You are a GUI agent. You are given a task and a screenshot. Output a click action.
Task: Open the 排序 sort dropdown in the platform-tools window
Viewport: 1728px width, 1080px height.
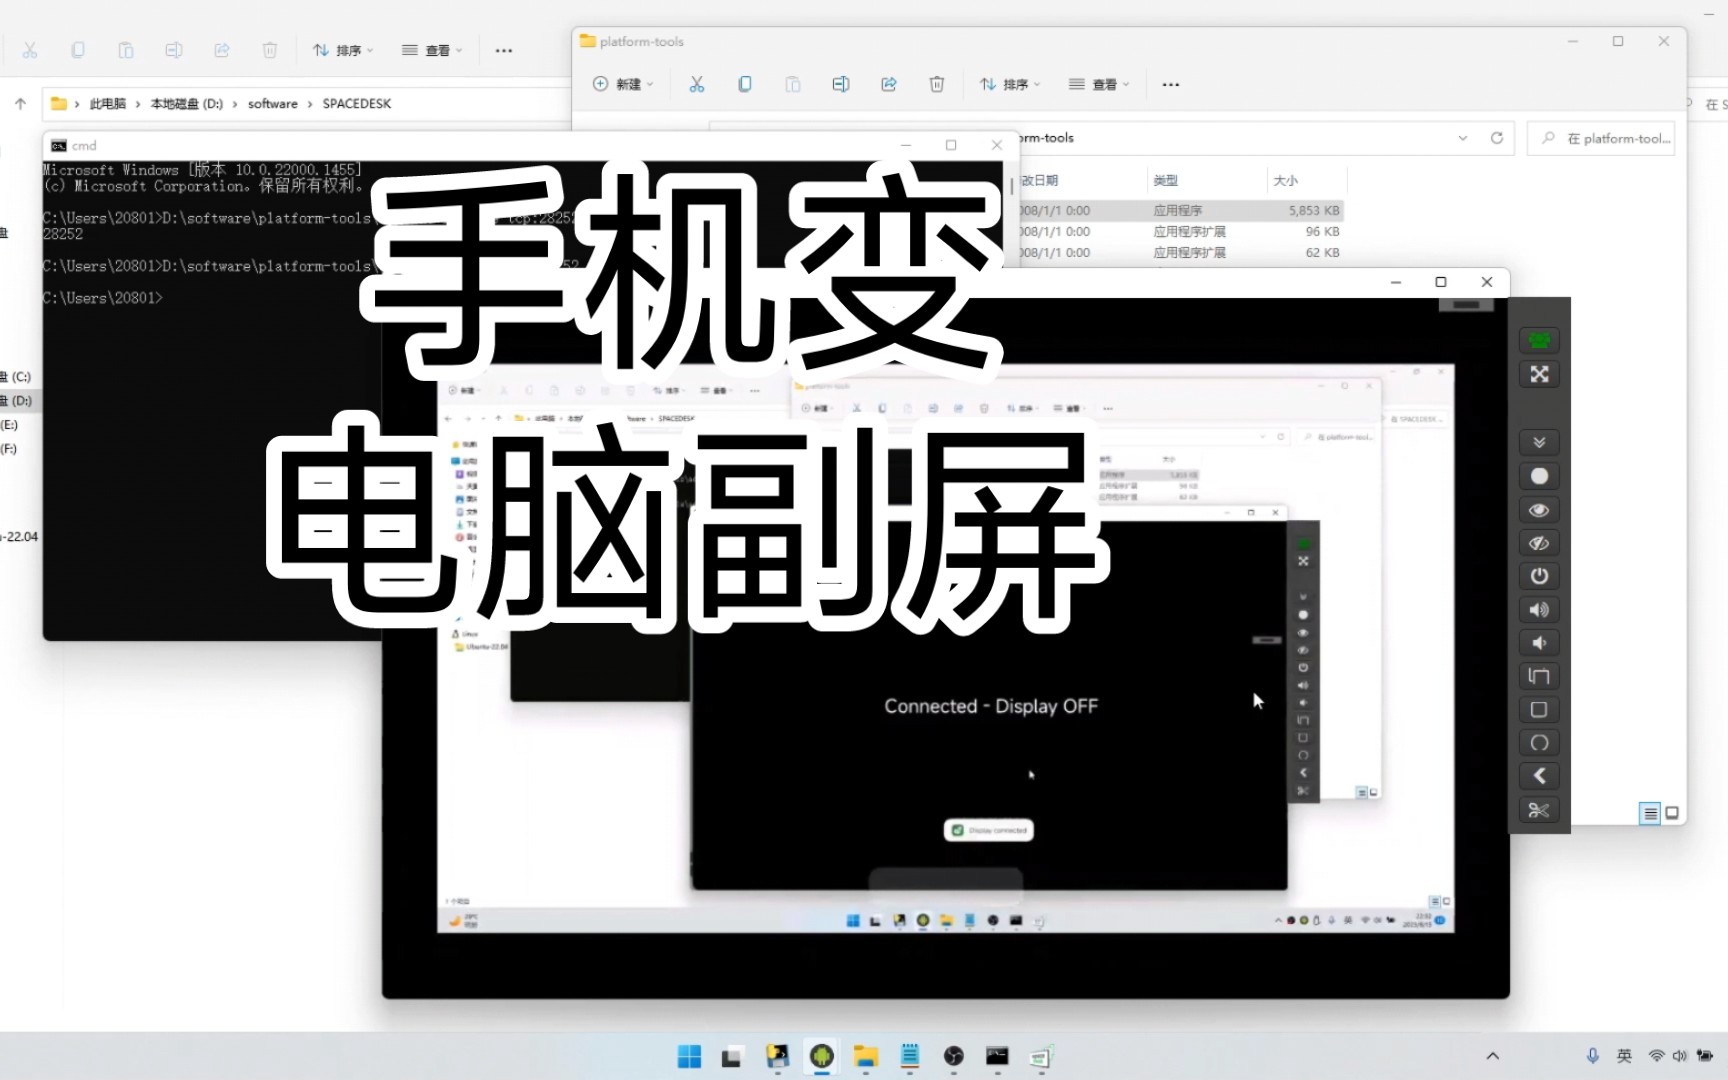pos(1010,84)
